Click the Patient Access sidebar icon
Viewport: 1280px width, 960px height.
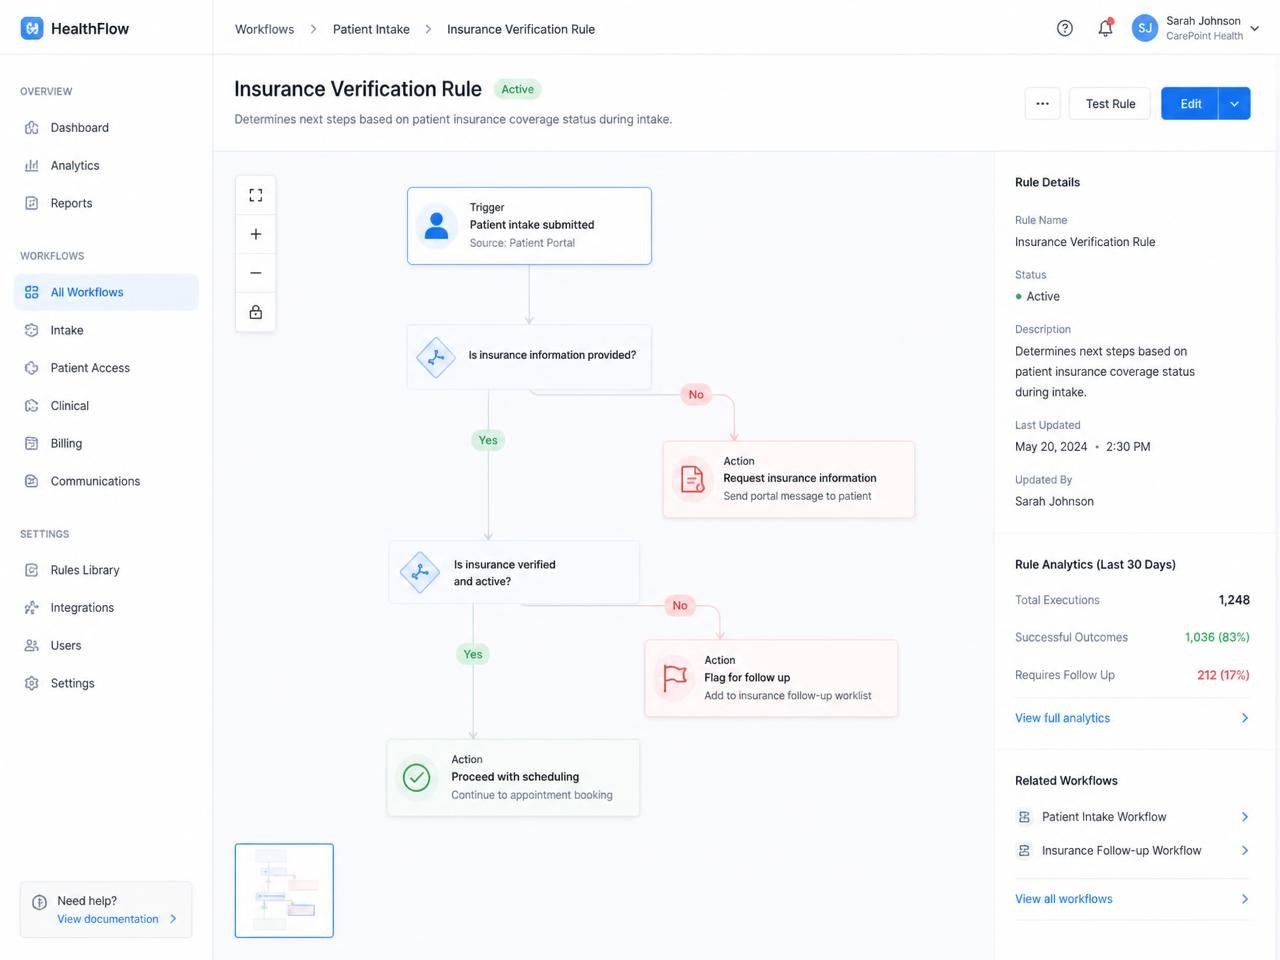[32, 368]
